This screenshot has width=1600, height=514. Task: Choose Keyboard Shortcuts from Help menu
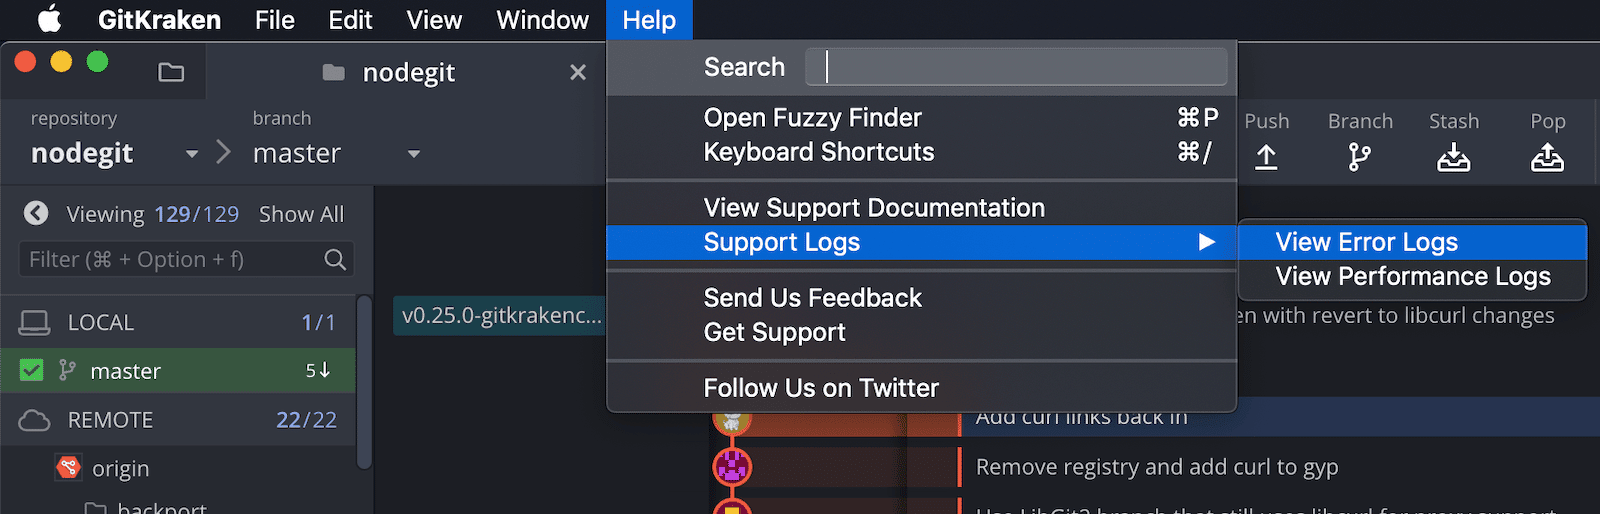click(818, 152)
